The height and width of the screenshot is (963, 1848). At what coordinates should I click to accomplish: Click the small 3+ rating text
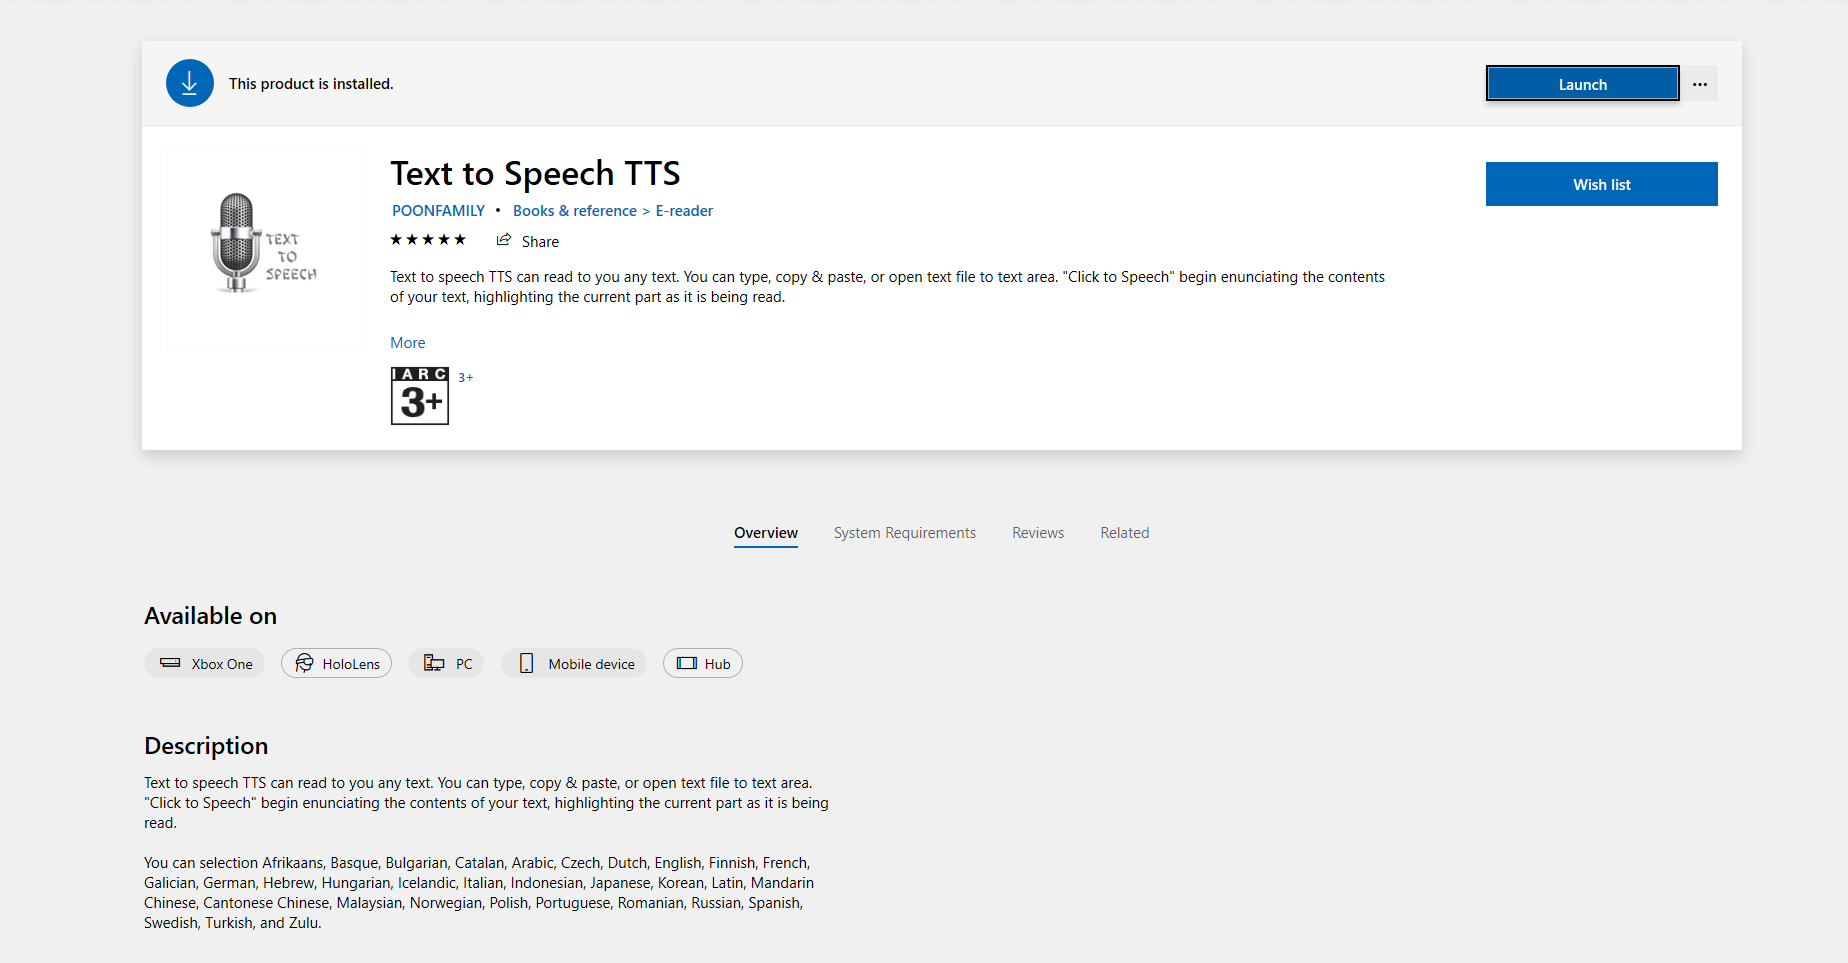[x=466, y=378]
